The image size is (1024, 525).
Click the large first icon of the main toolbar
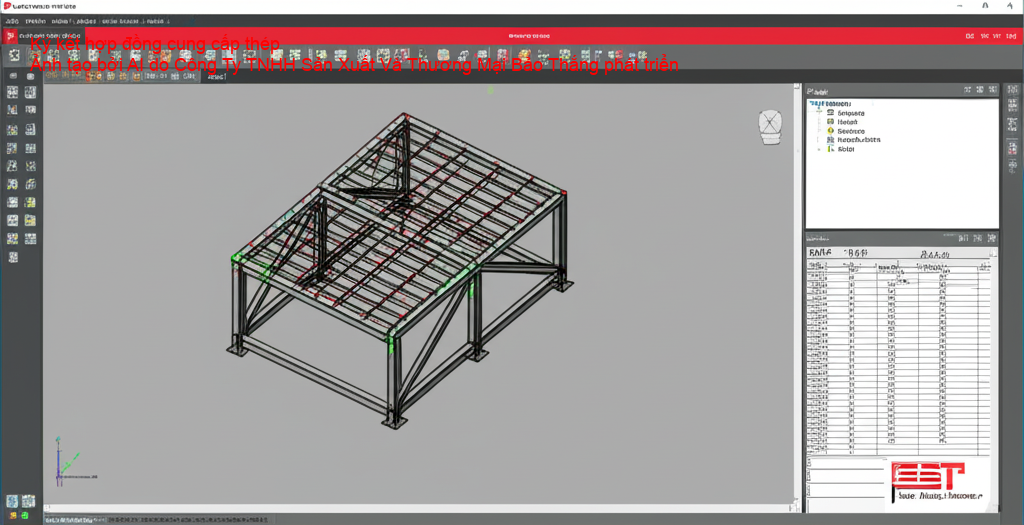tap(14, 56)
